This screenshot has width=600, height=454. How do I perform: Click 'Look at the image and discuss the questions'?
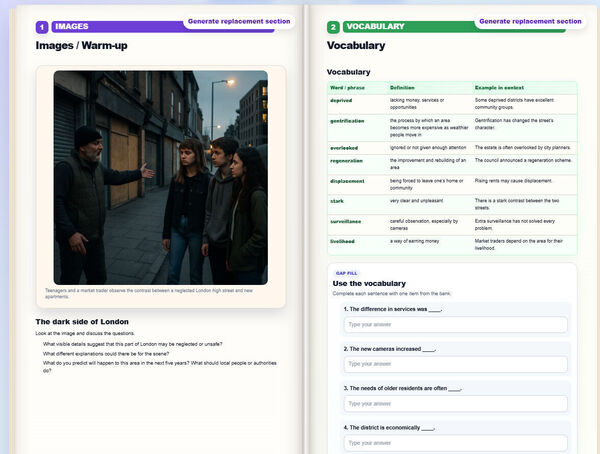click(85, 333)
